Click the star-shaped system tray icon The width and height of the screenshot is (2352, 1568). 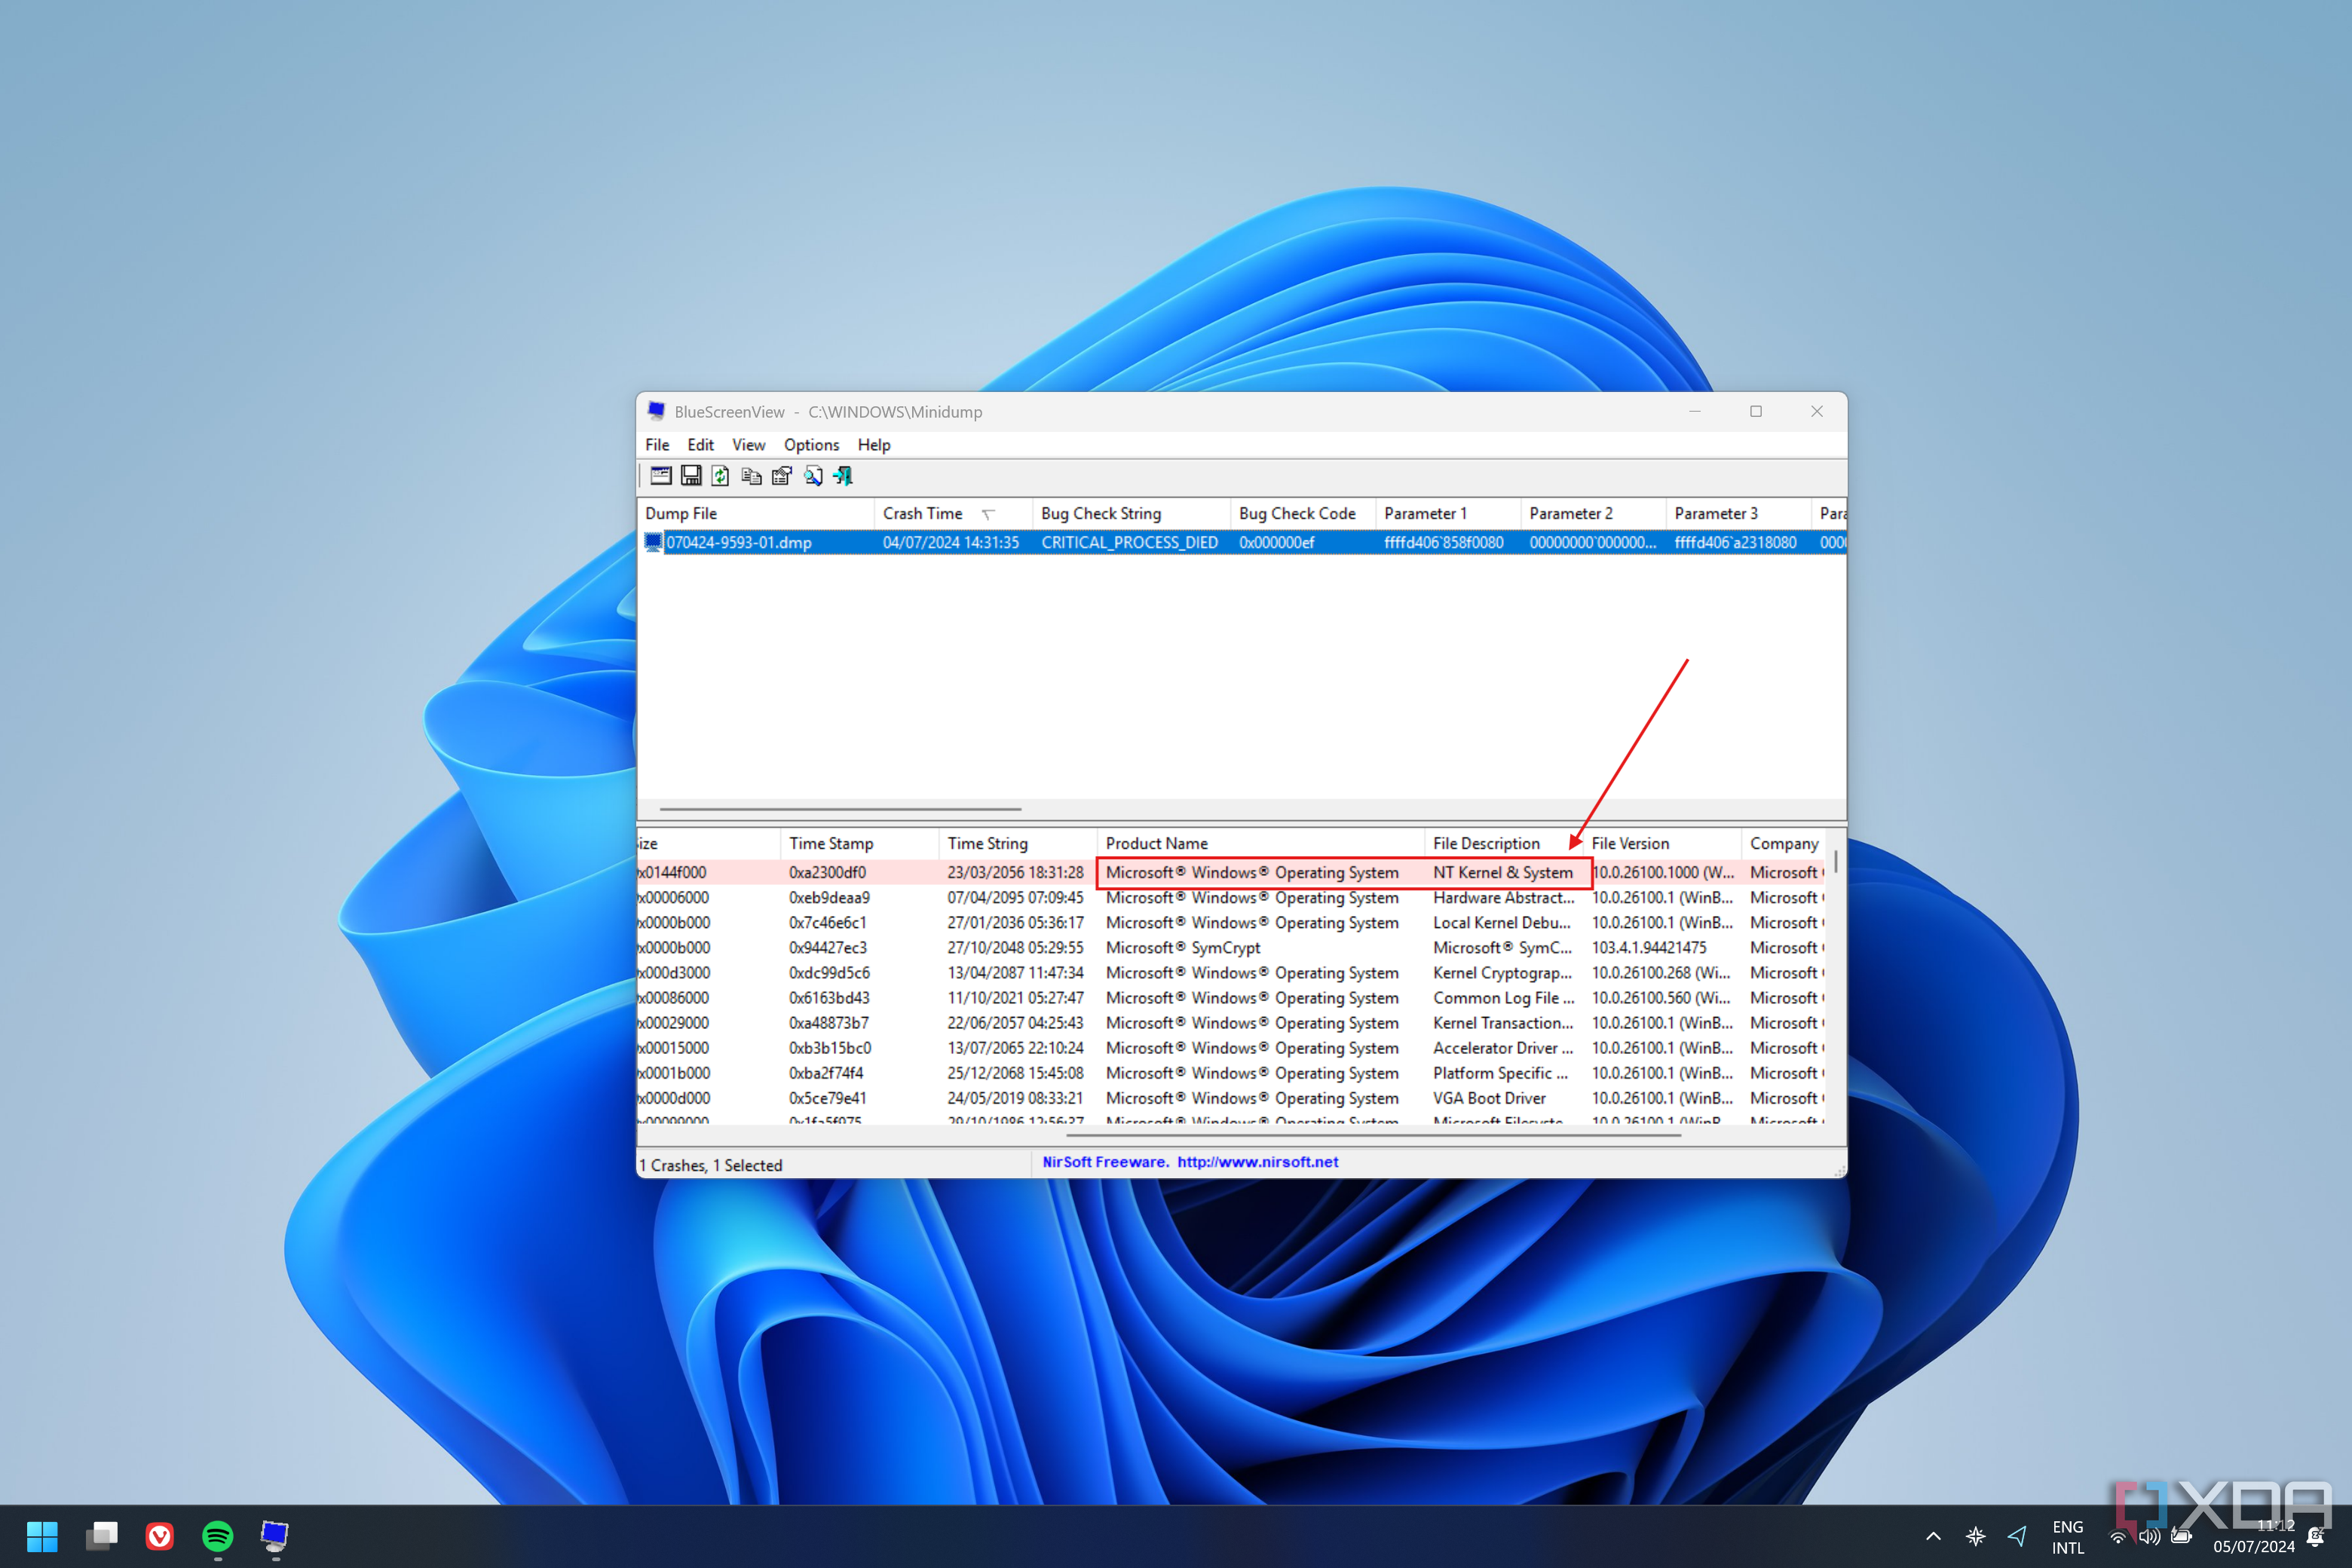tap(1975, 1535)
